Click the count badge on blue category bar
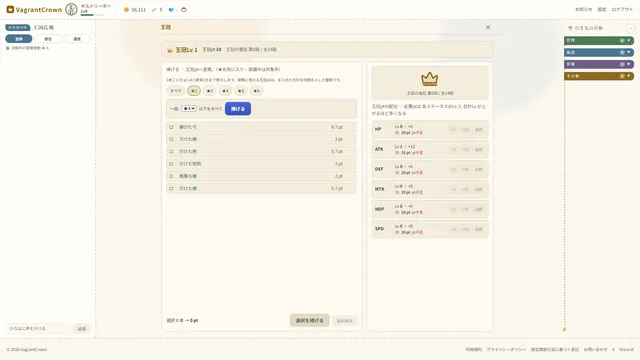 (x=622, y=52)
